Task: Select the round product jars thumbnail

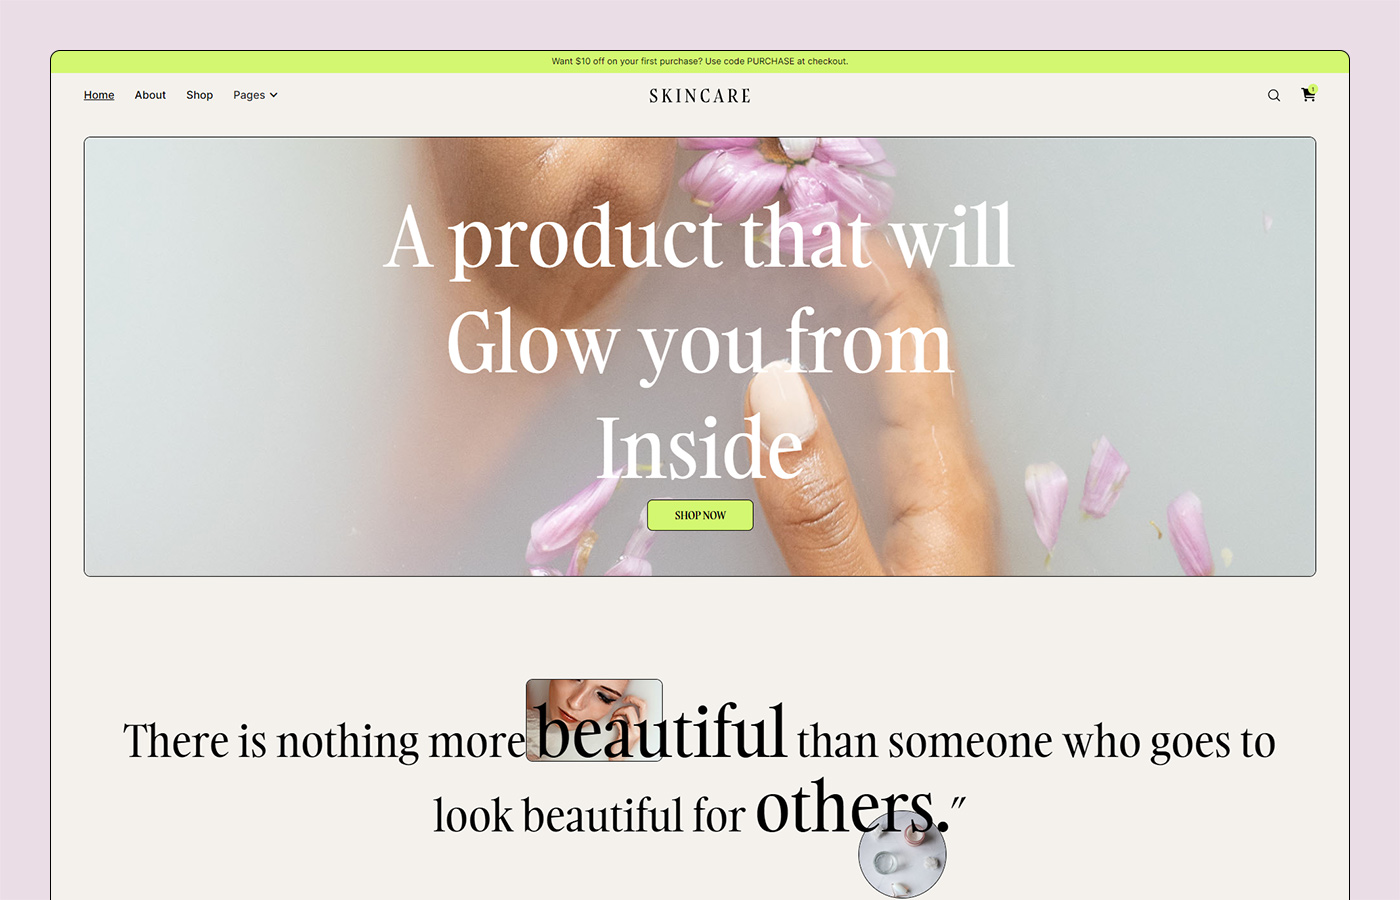Action: [x=902, y=854]
